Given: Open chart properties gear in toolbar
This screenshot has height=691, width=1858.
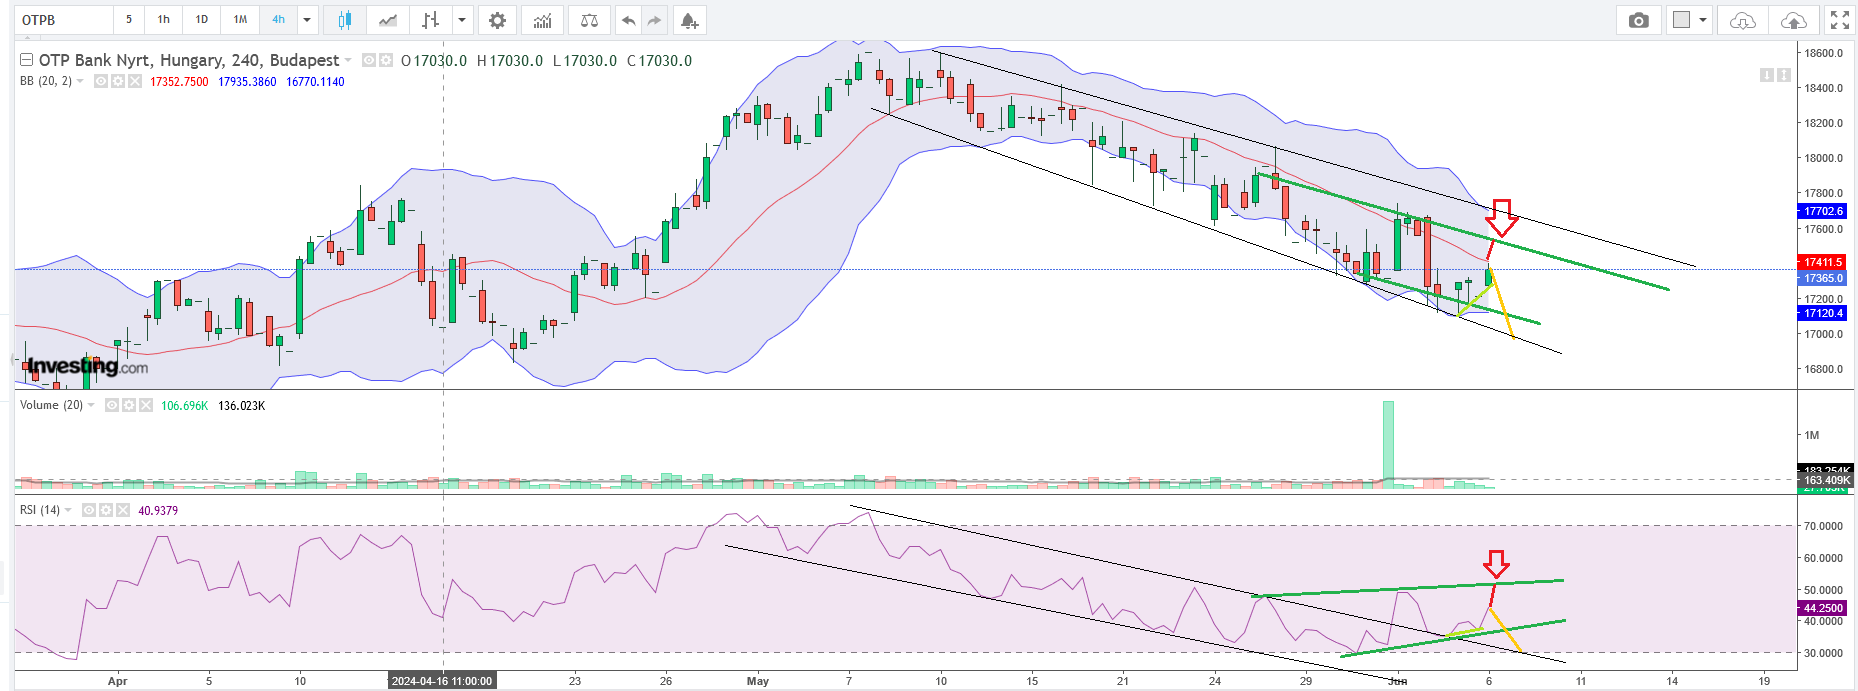Looking at the screenshot, I should click(497, 20).
